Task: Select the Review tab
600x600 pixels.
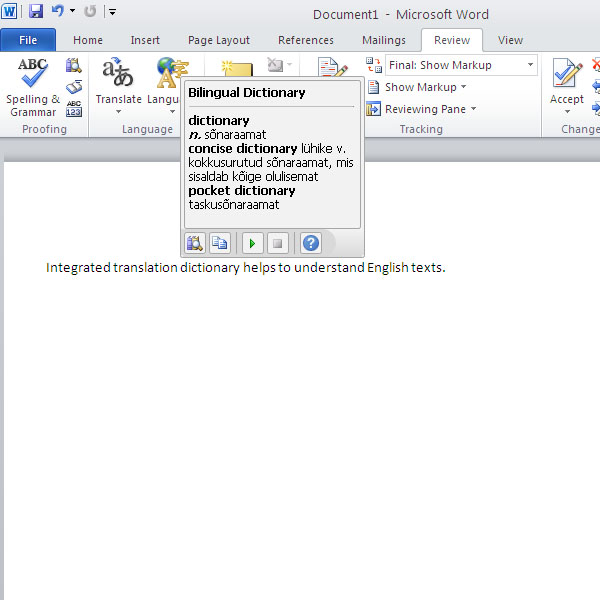Action: (x=452, y=40)
